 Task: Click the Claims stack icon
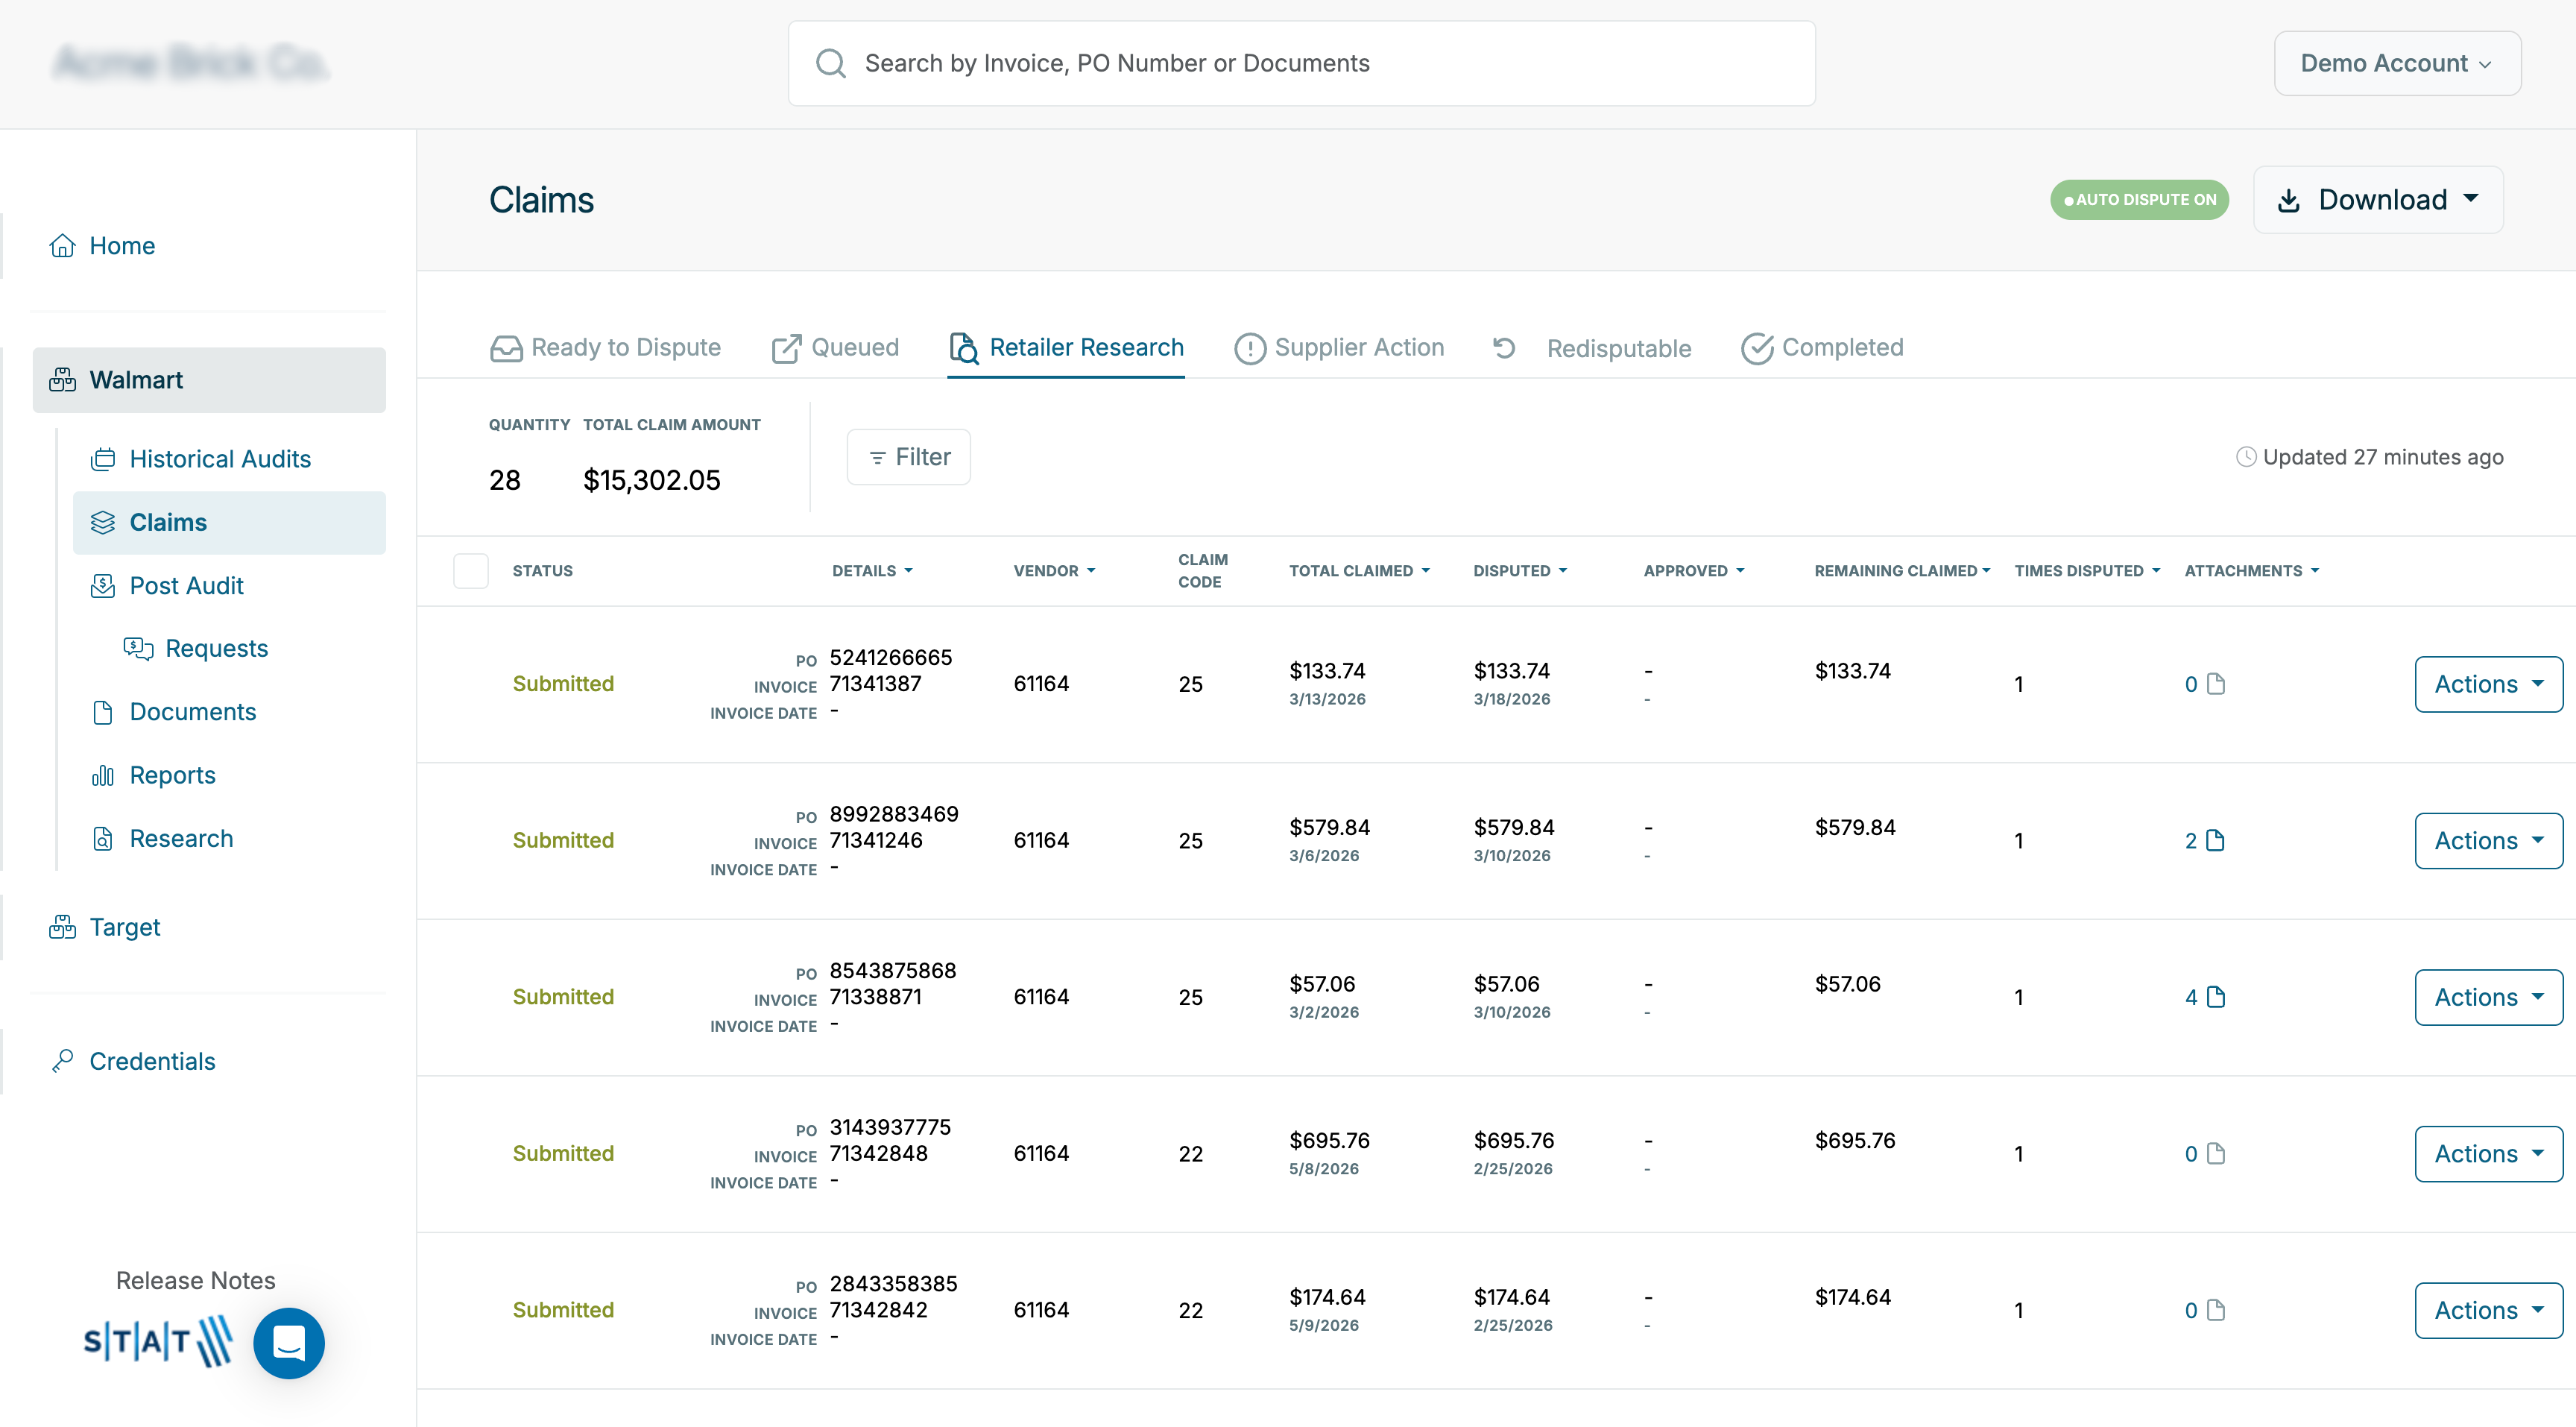tap(104, 522)
